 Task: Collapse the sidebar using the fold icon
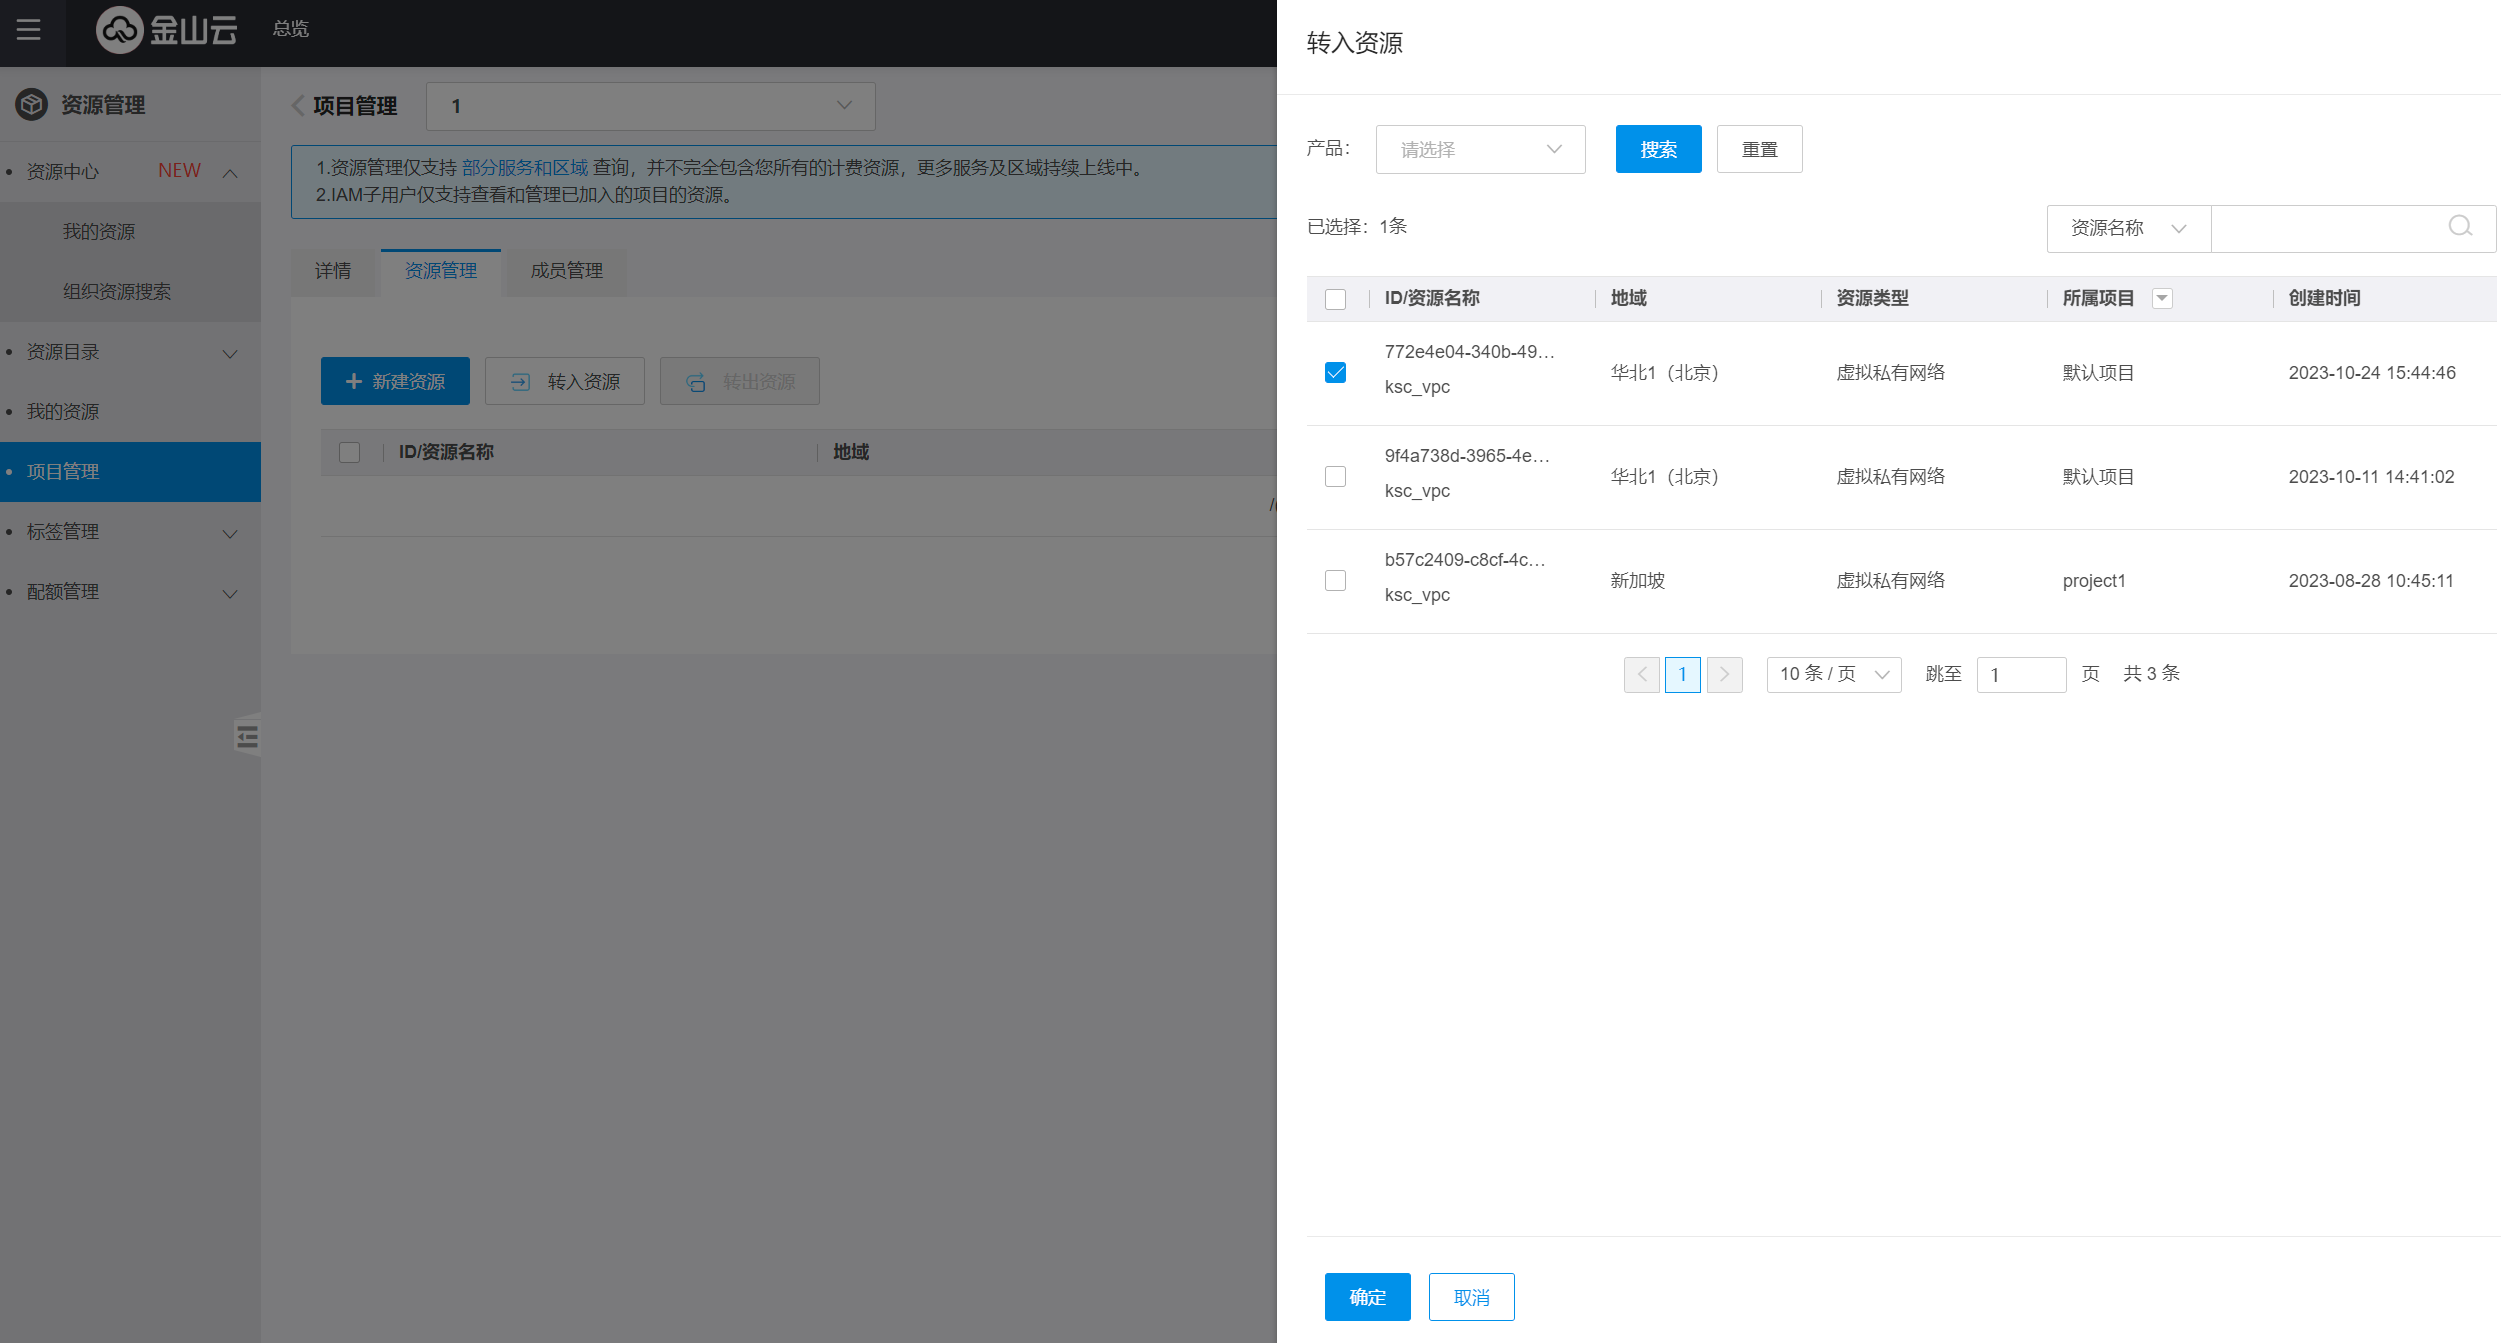(x=247, y=738)
